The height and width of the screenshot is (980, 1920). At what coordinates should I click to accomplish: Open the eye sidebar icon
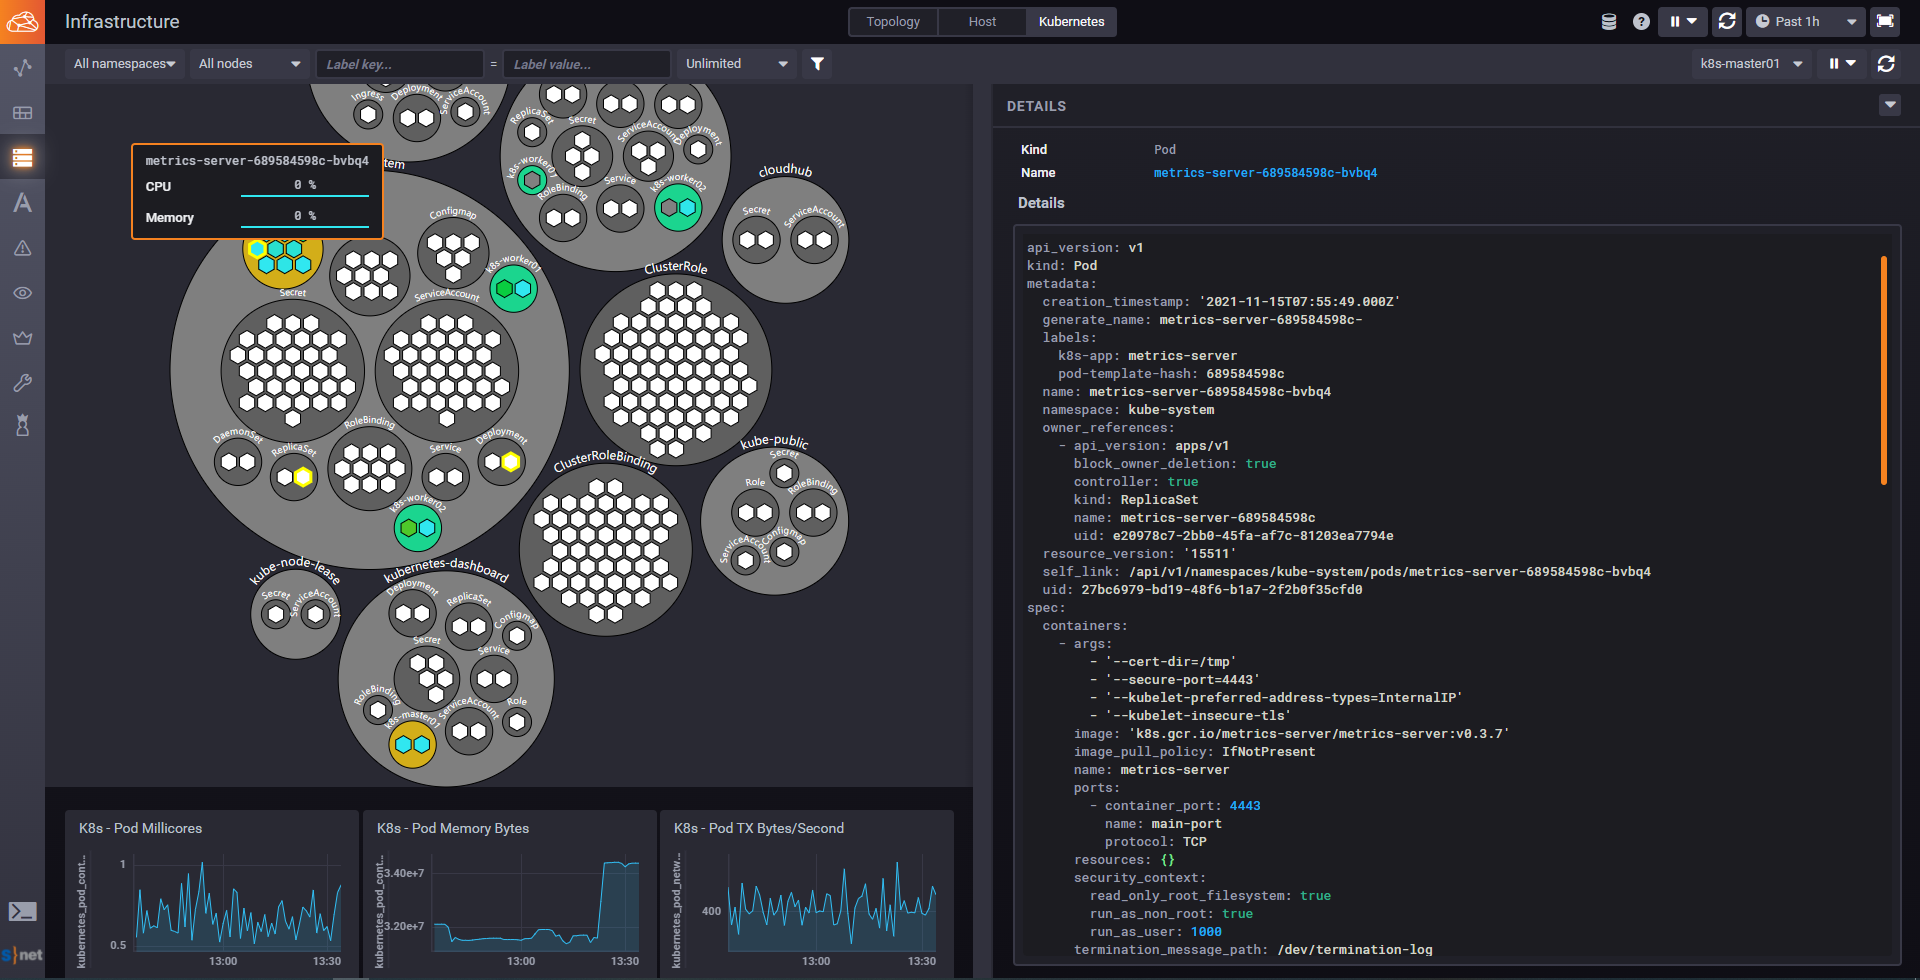coord(22,293)
